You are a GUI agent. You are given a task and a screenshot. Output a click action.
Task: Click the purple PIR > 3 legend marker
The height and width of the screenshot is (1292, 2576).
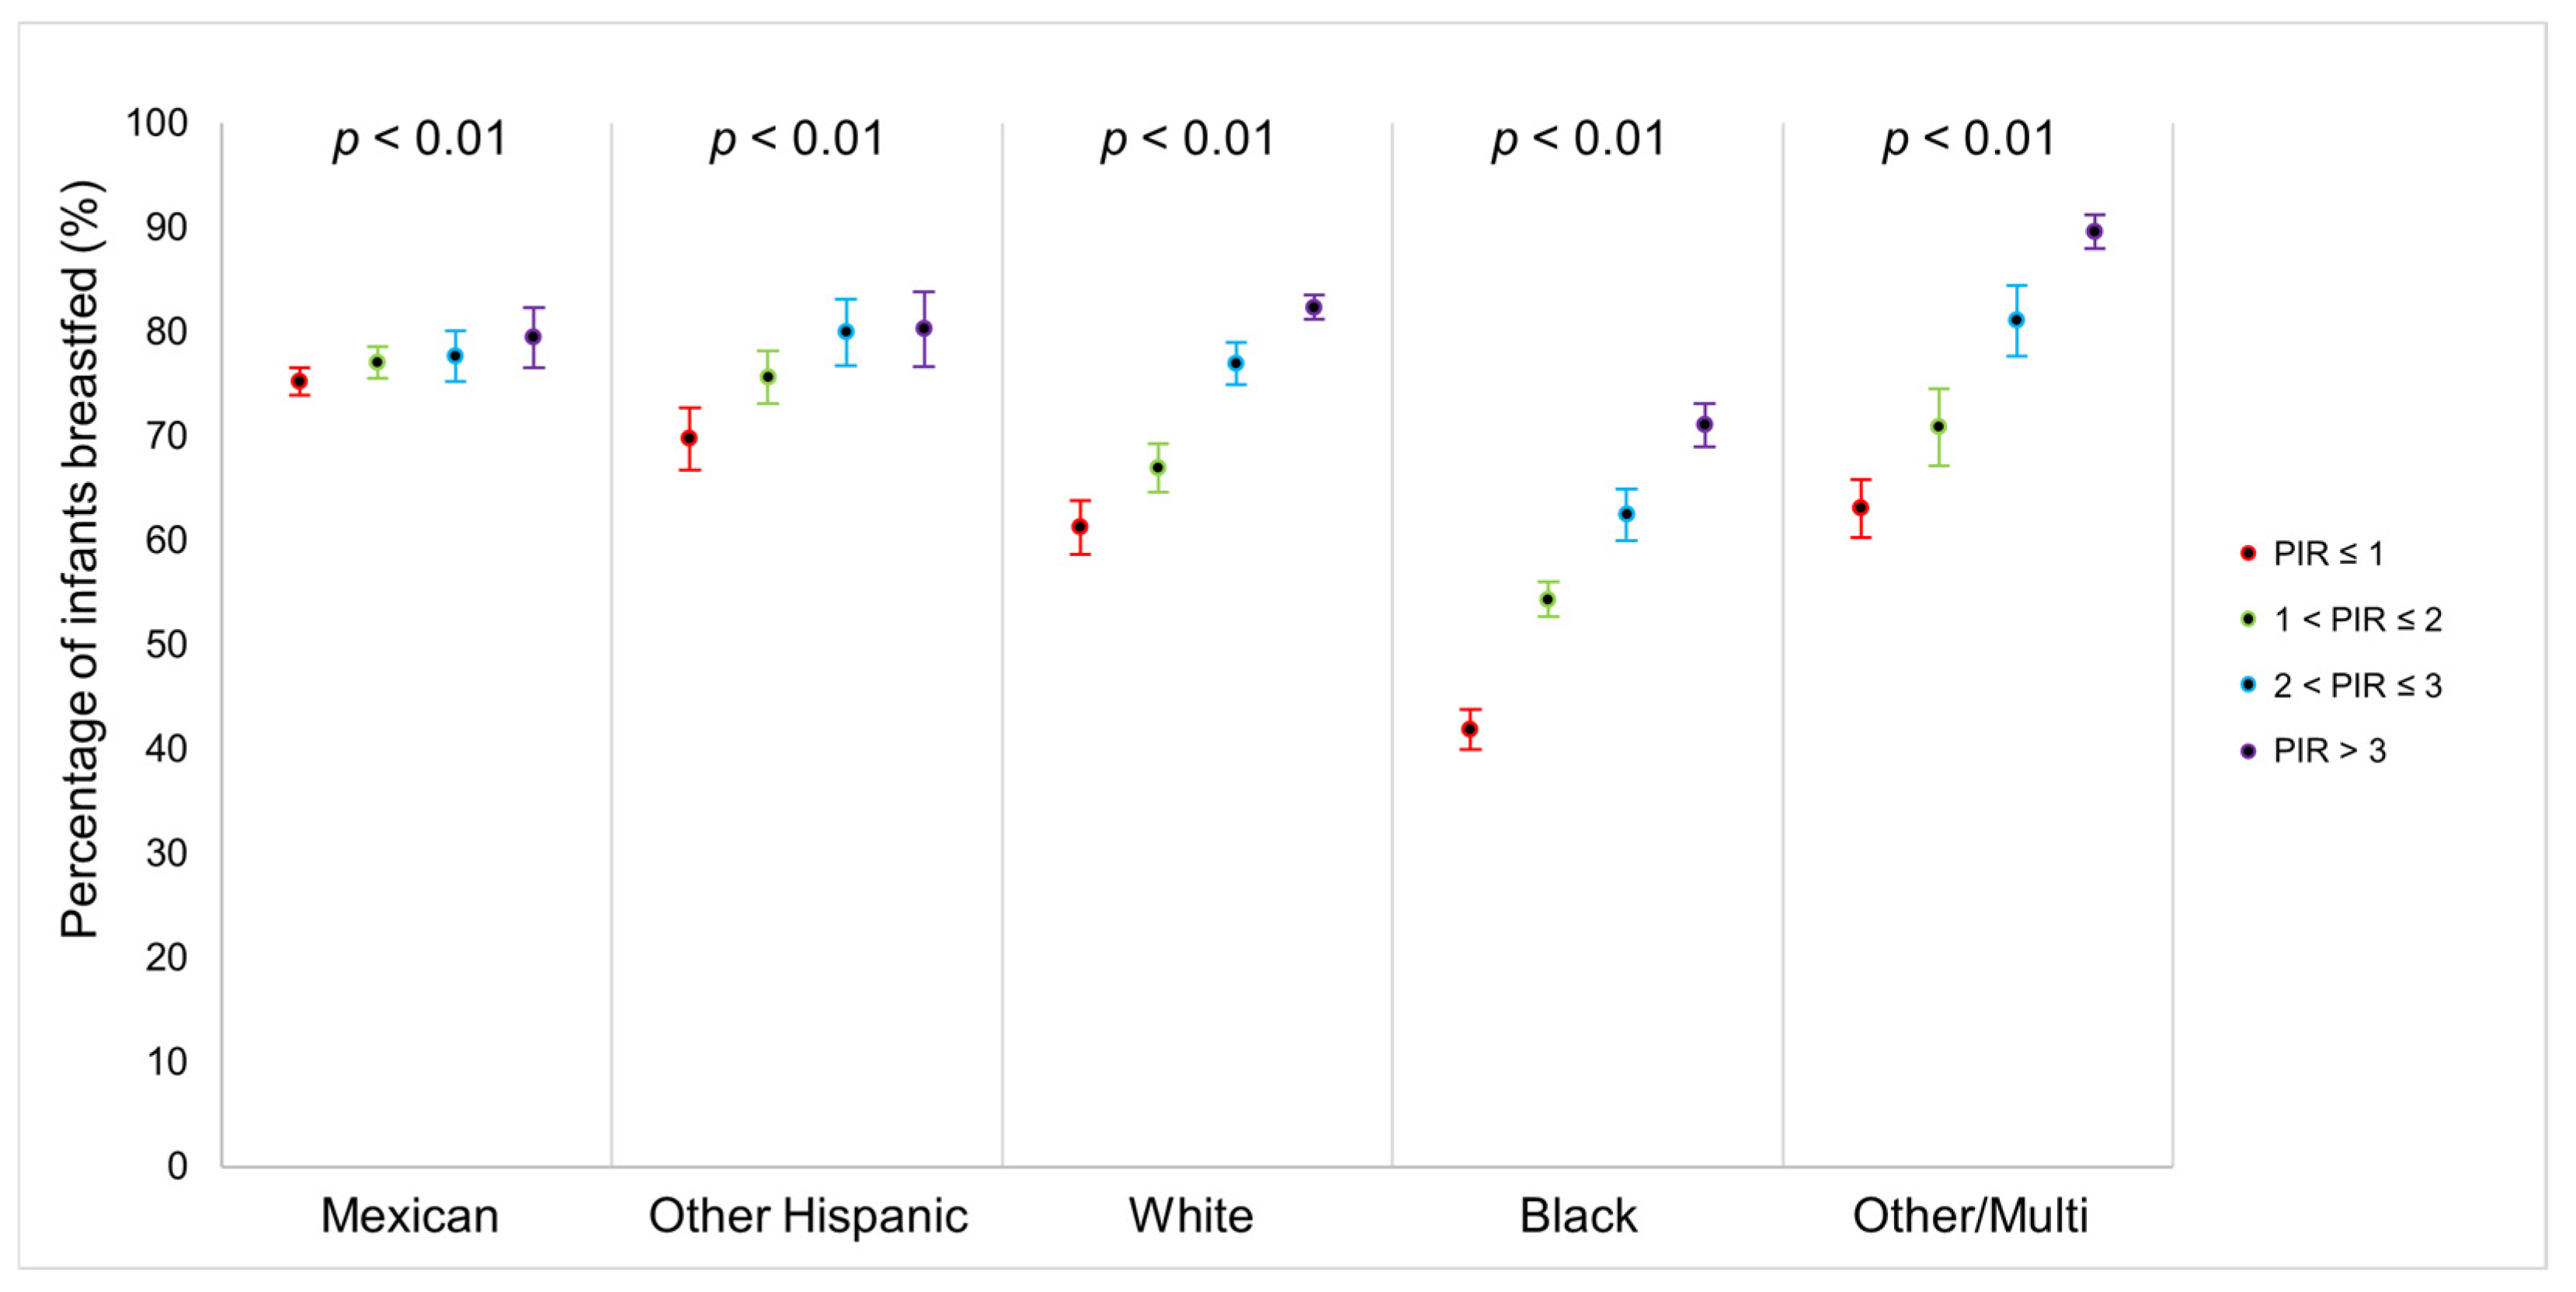pos(2248,751)
